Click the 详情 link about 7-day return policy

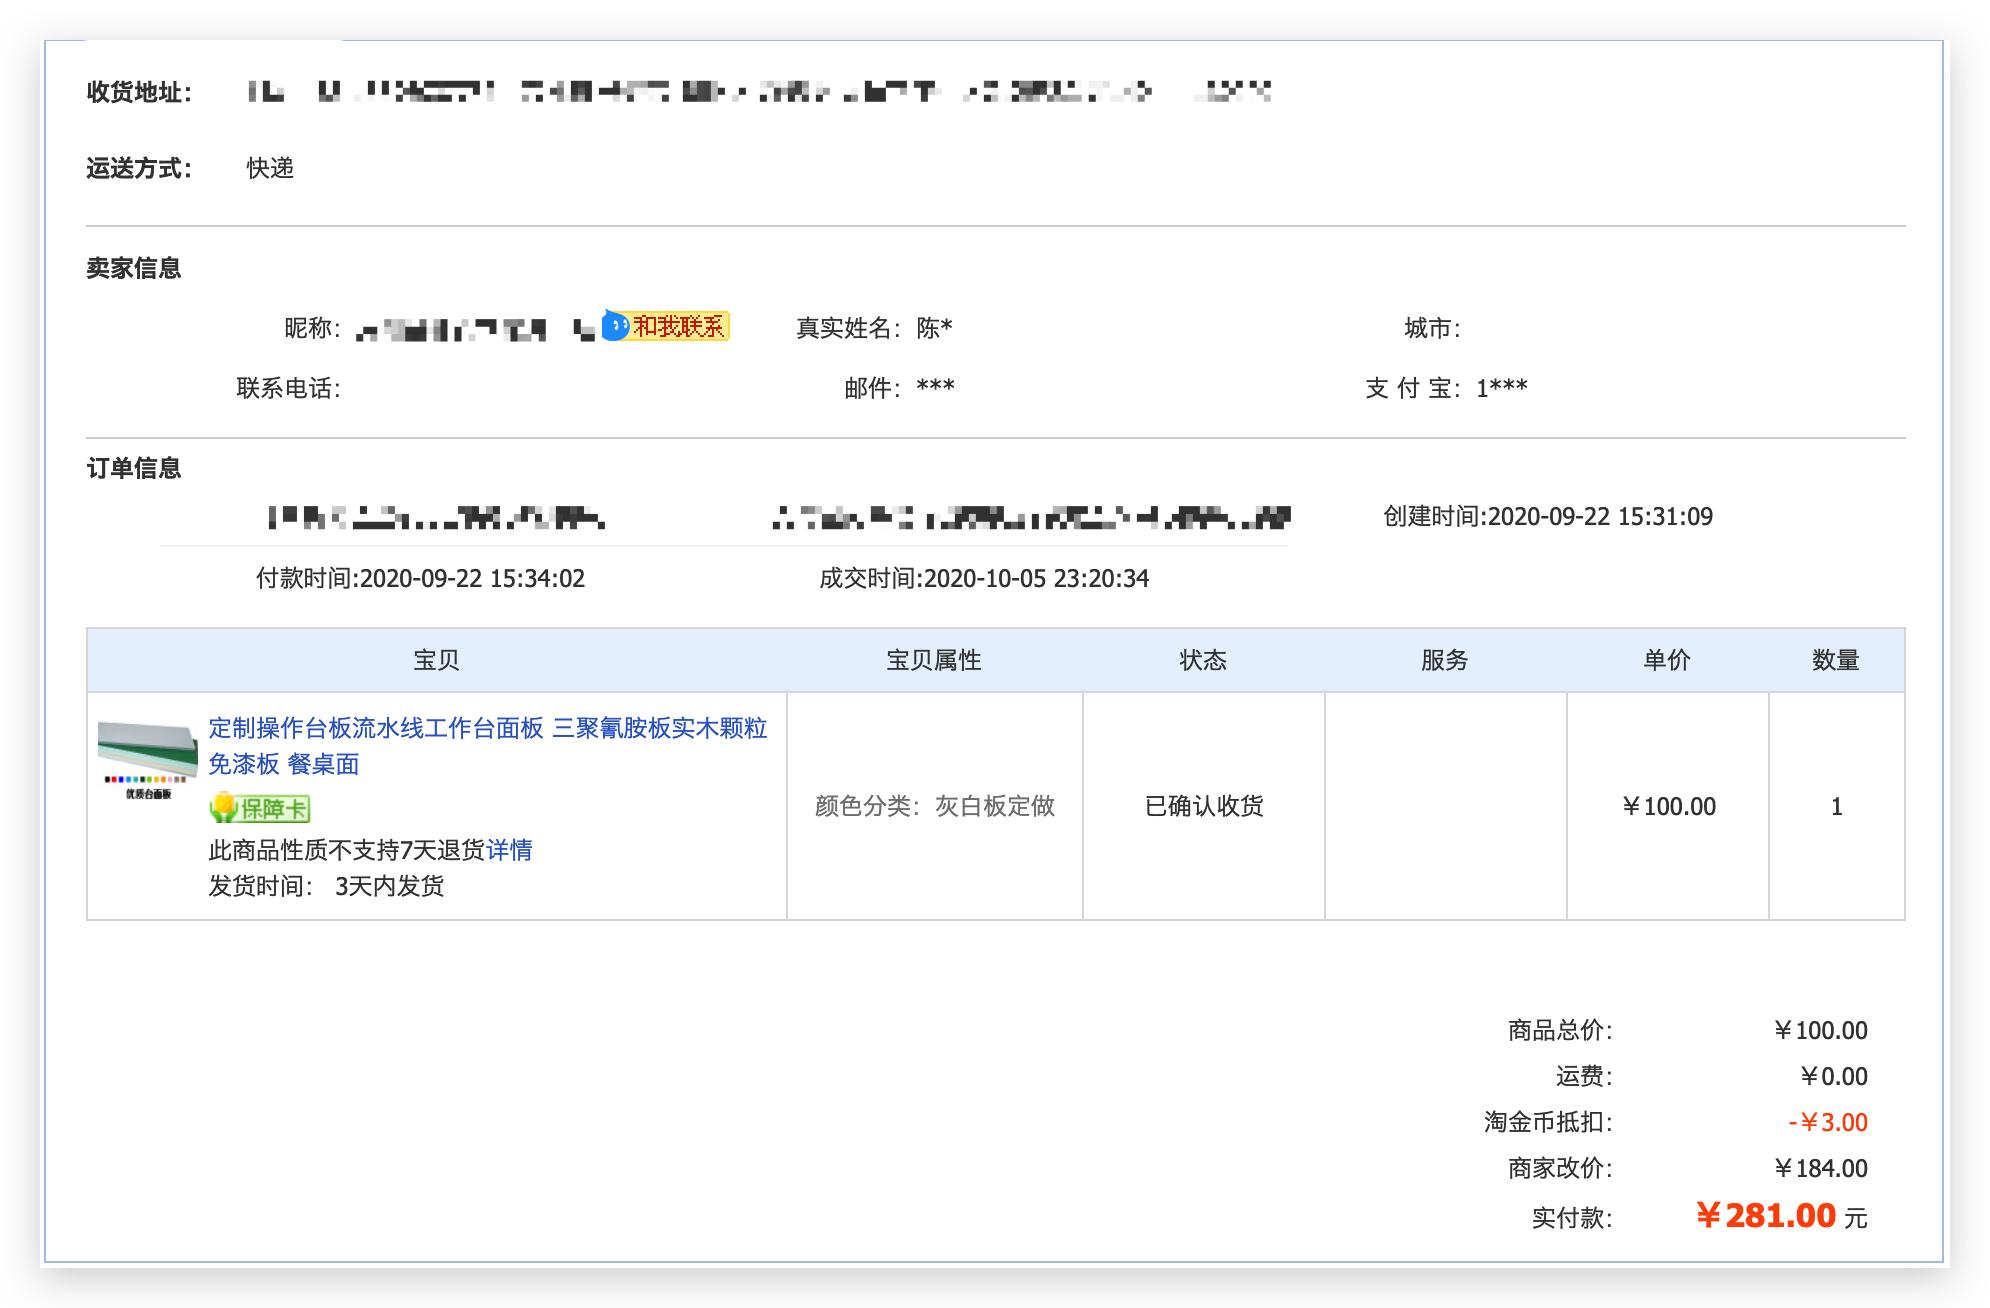512,850
